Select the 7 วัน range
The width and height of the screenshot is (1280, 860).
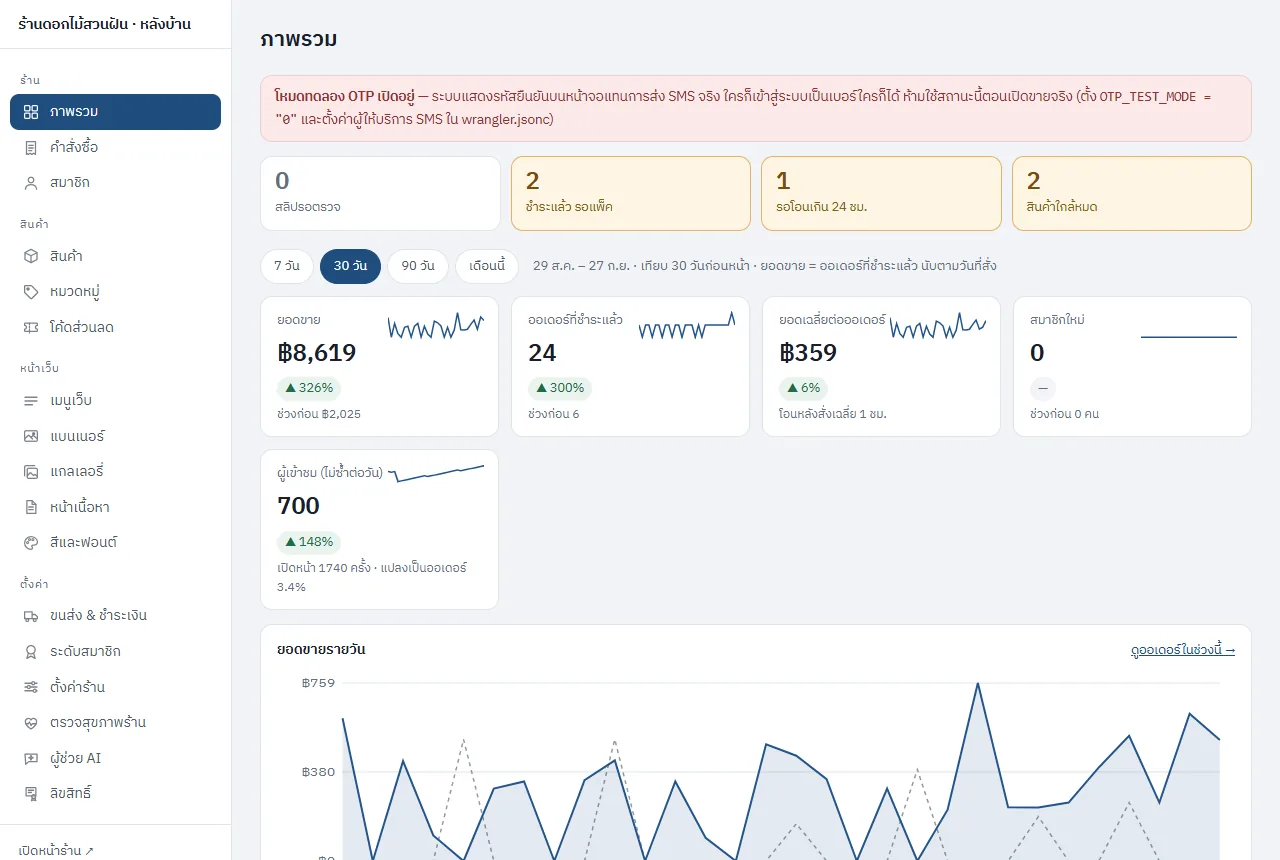click(x=287, y=266)
